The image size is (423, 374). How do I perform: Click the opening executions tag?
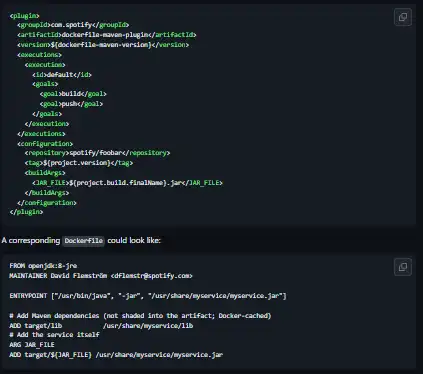click(x=39, y=55)
